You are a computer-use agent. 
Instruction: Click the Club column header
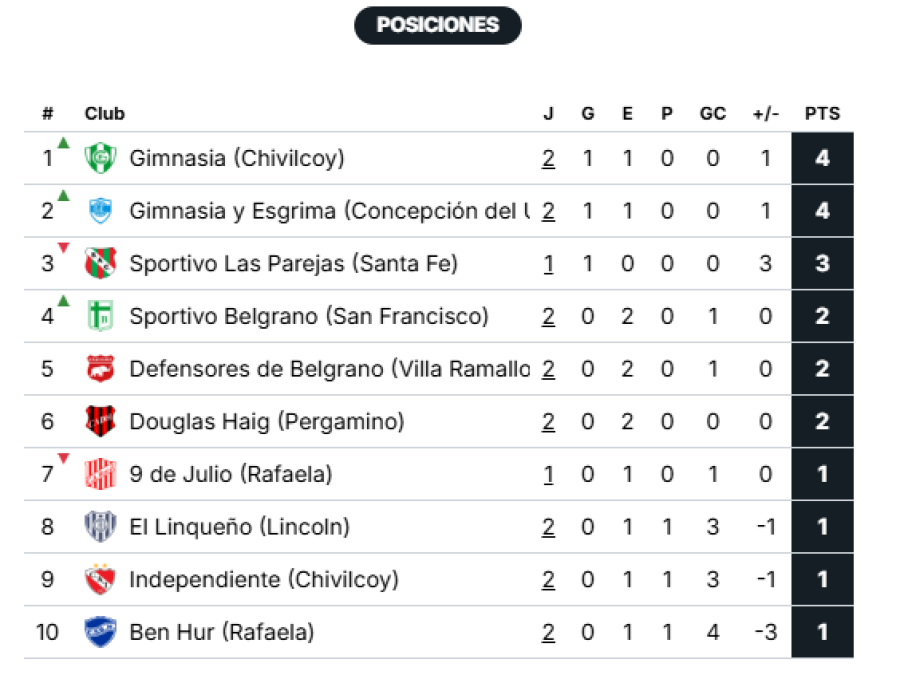[105, 114]
